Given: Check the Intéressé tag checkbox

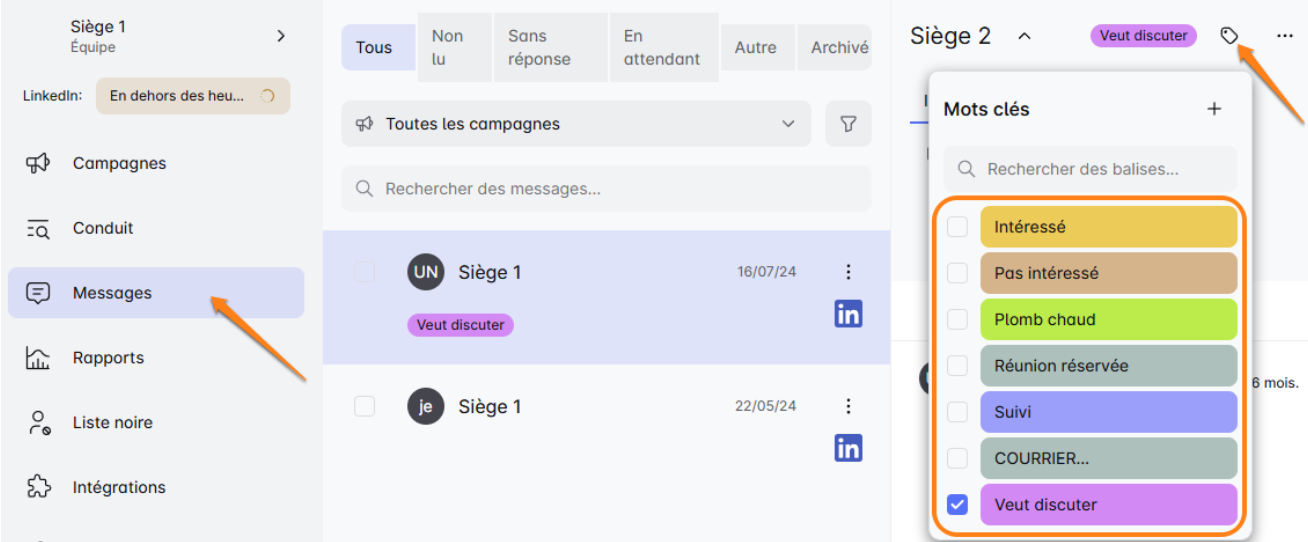Looking at the screenshot, I should click(x=957, y=227).
